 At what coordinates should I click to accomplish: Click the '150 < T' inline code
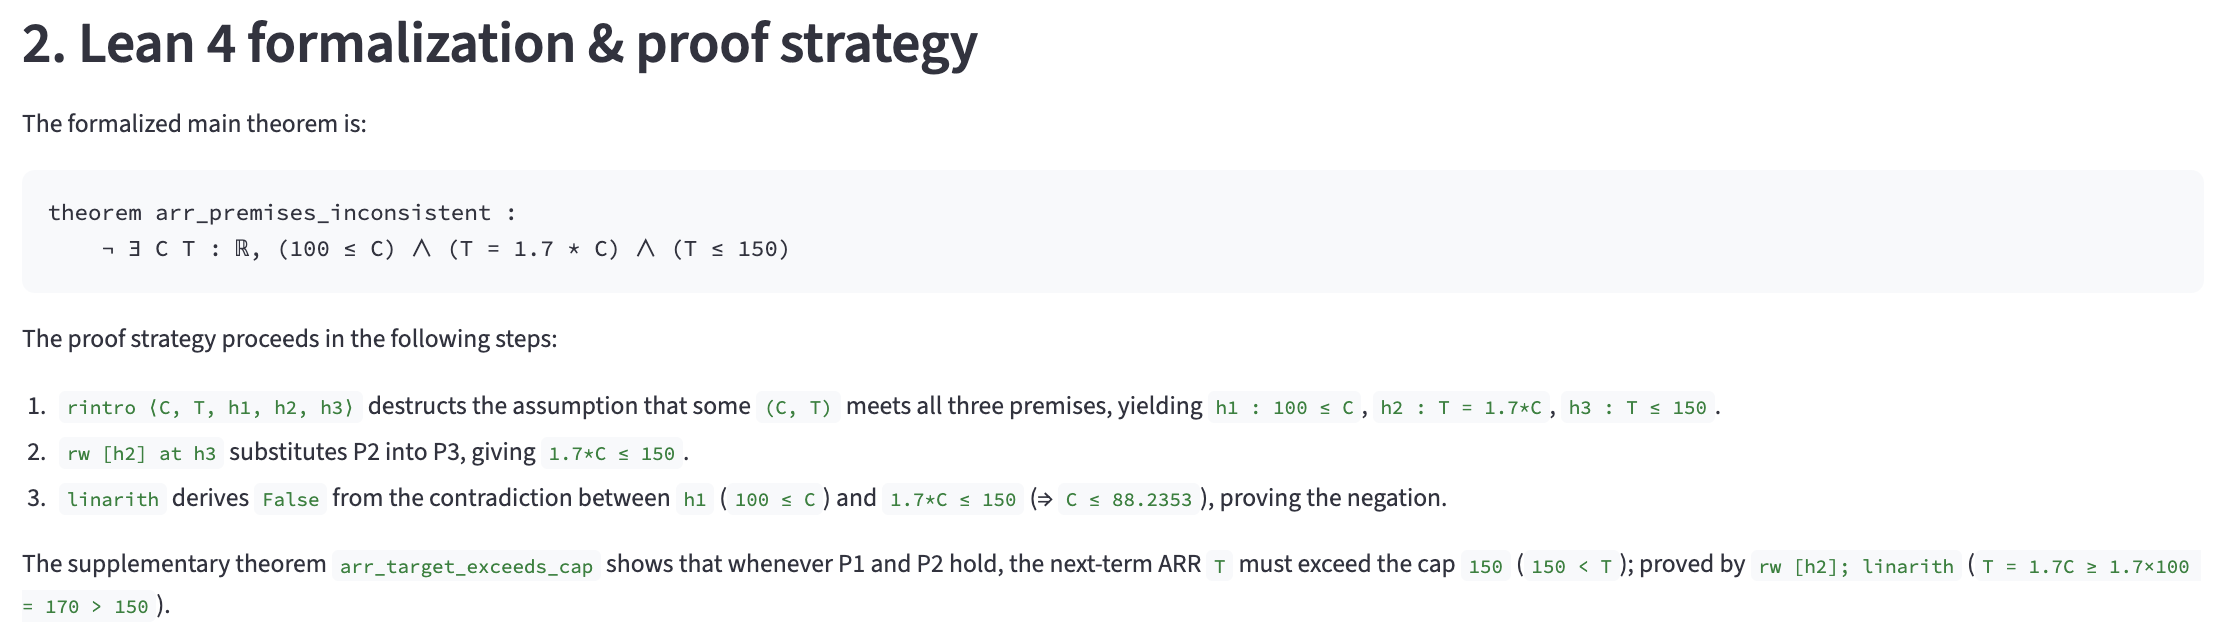coord(1571,566)
